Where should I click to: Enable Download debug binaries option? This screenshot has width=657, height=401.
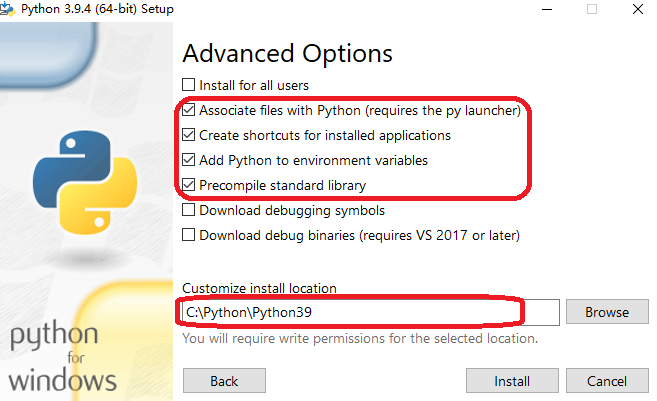click(189, 236)
